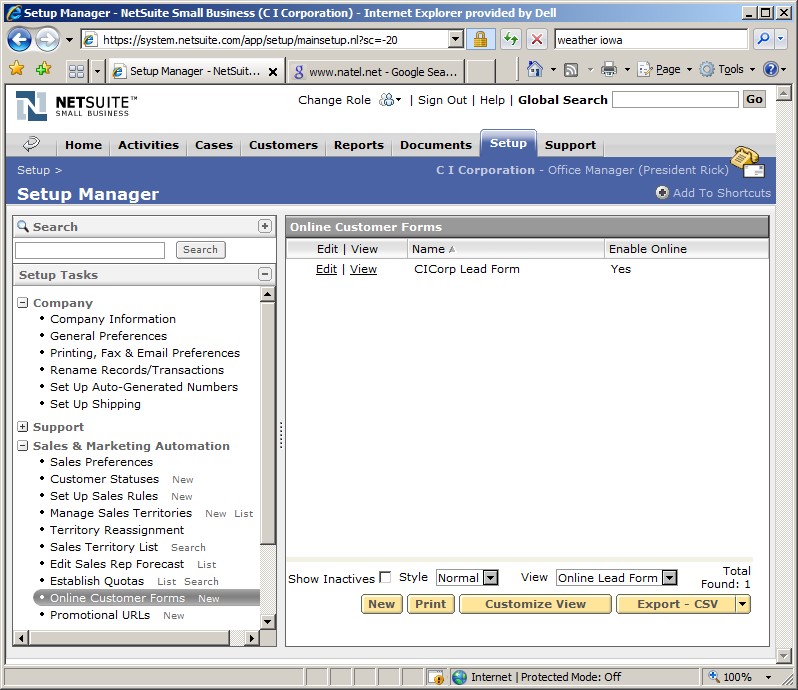Click the Search button in the Setup search panel
Viewport: 798px width, 690px height.
tap(201, 250)
